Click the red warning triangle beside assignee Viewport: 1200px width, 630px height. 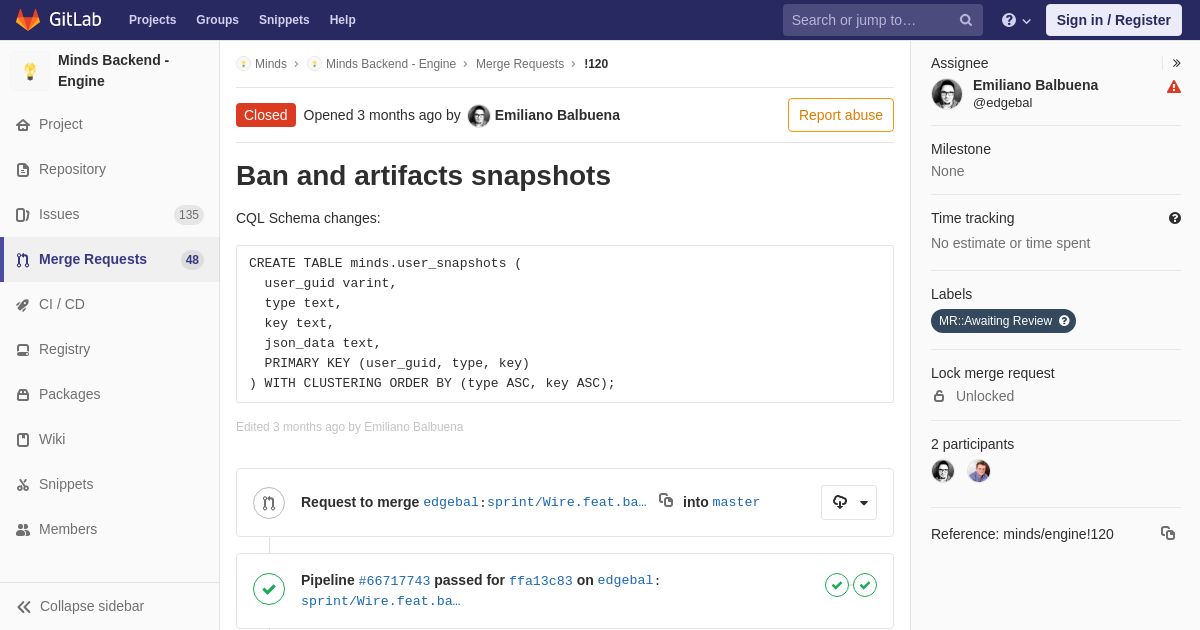pos(1174,87)
